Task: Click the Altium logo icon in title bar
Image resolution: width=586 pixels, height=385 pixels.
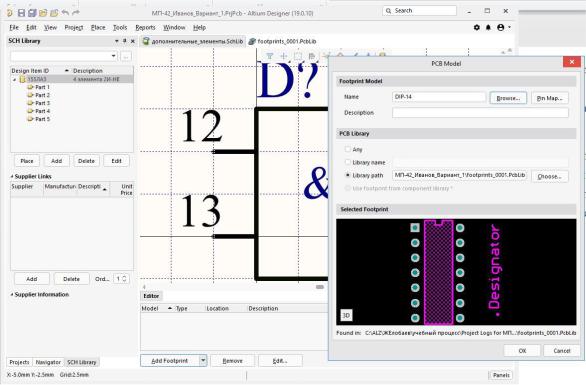Action: pyautogui.click(x=9, y=13)
